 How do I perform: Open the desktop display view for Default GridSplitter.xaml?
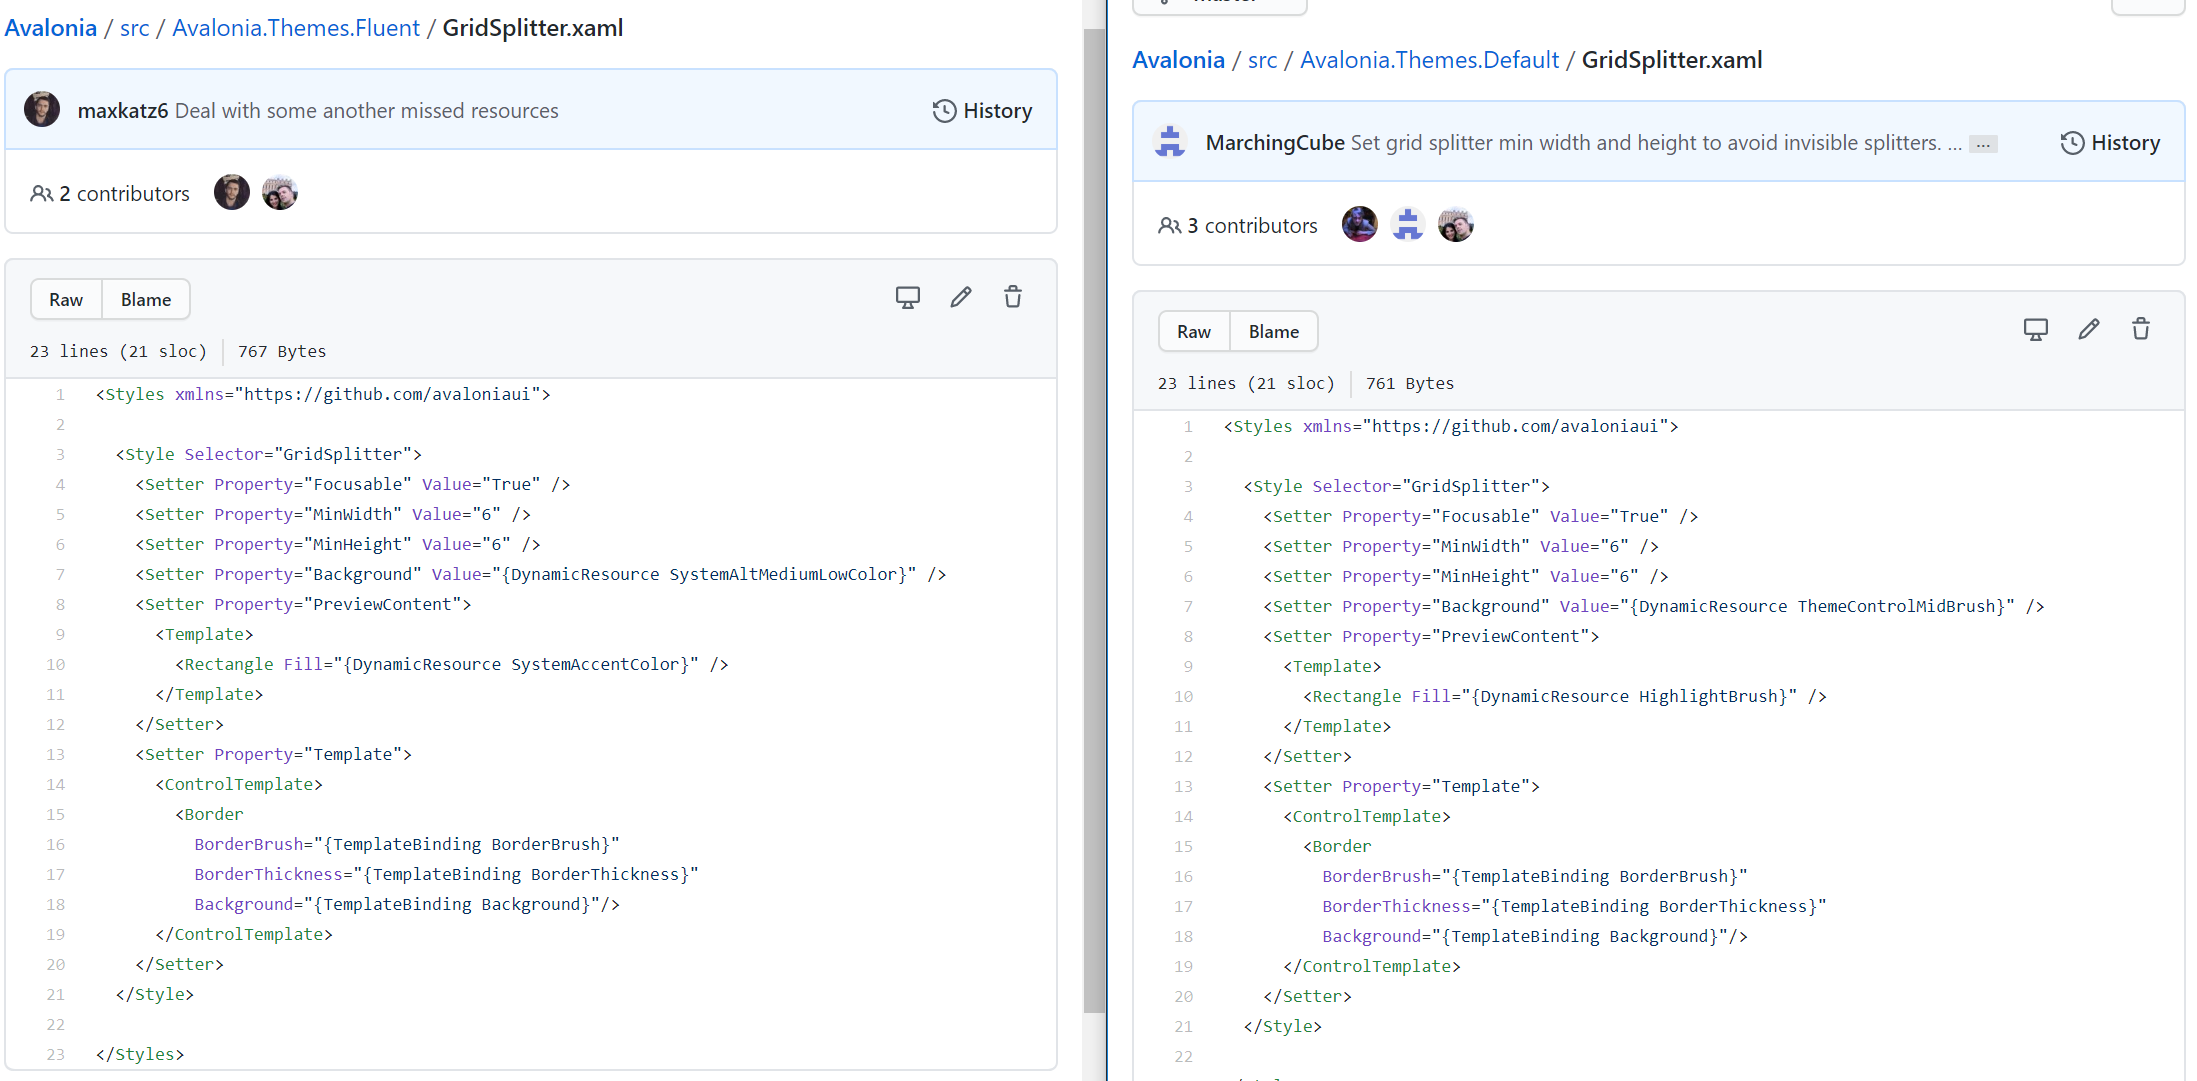point(2036,329)
